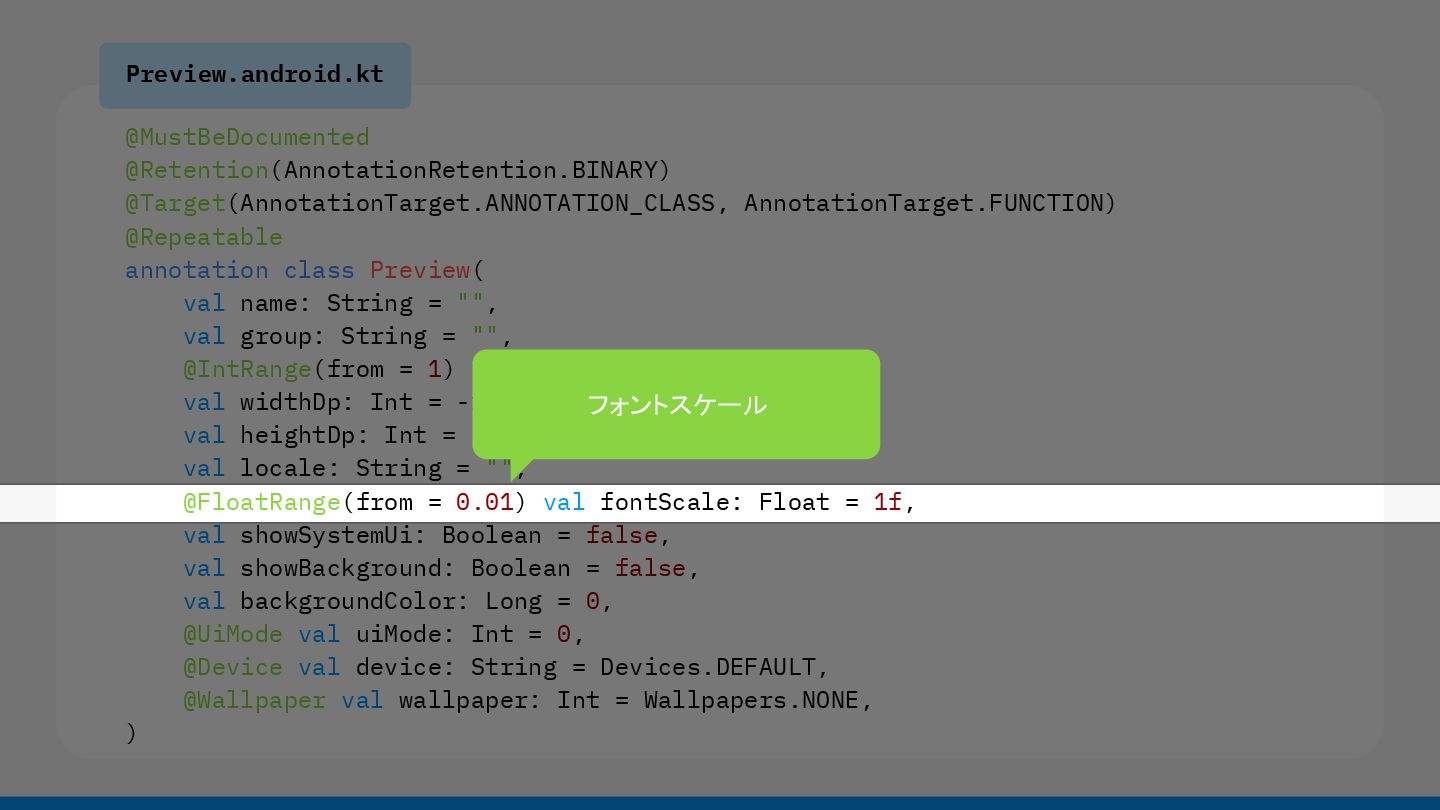Select the 'val group: String' line
The width and height of the screenshot is (1440, 810).
pos(348,336)
